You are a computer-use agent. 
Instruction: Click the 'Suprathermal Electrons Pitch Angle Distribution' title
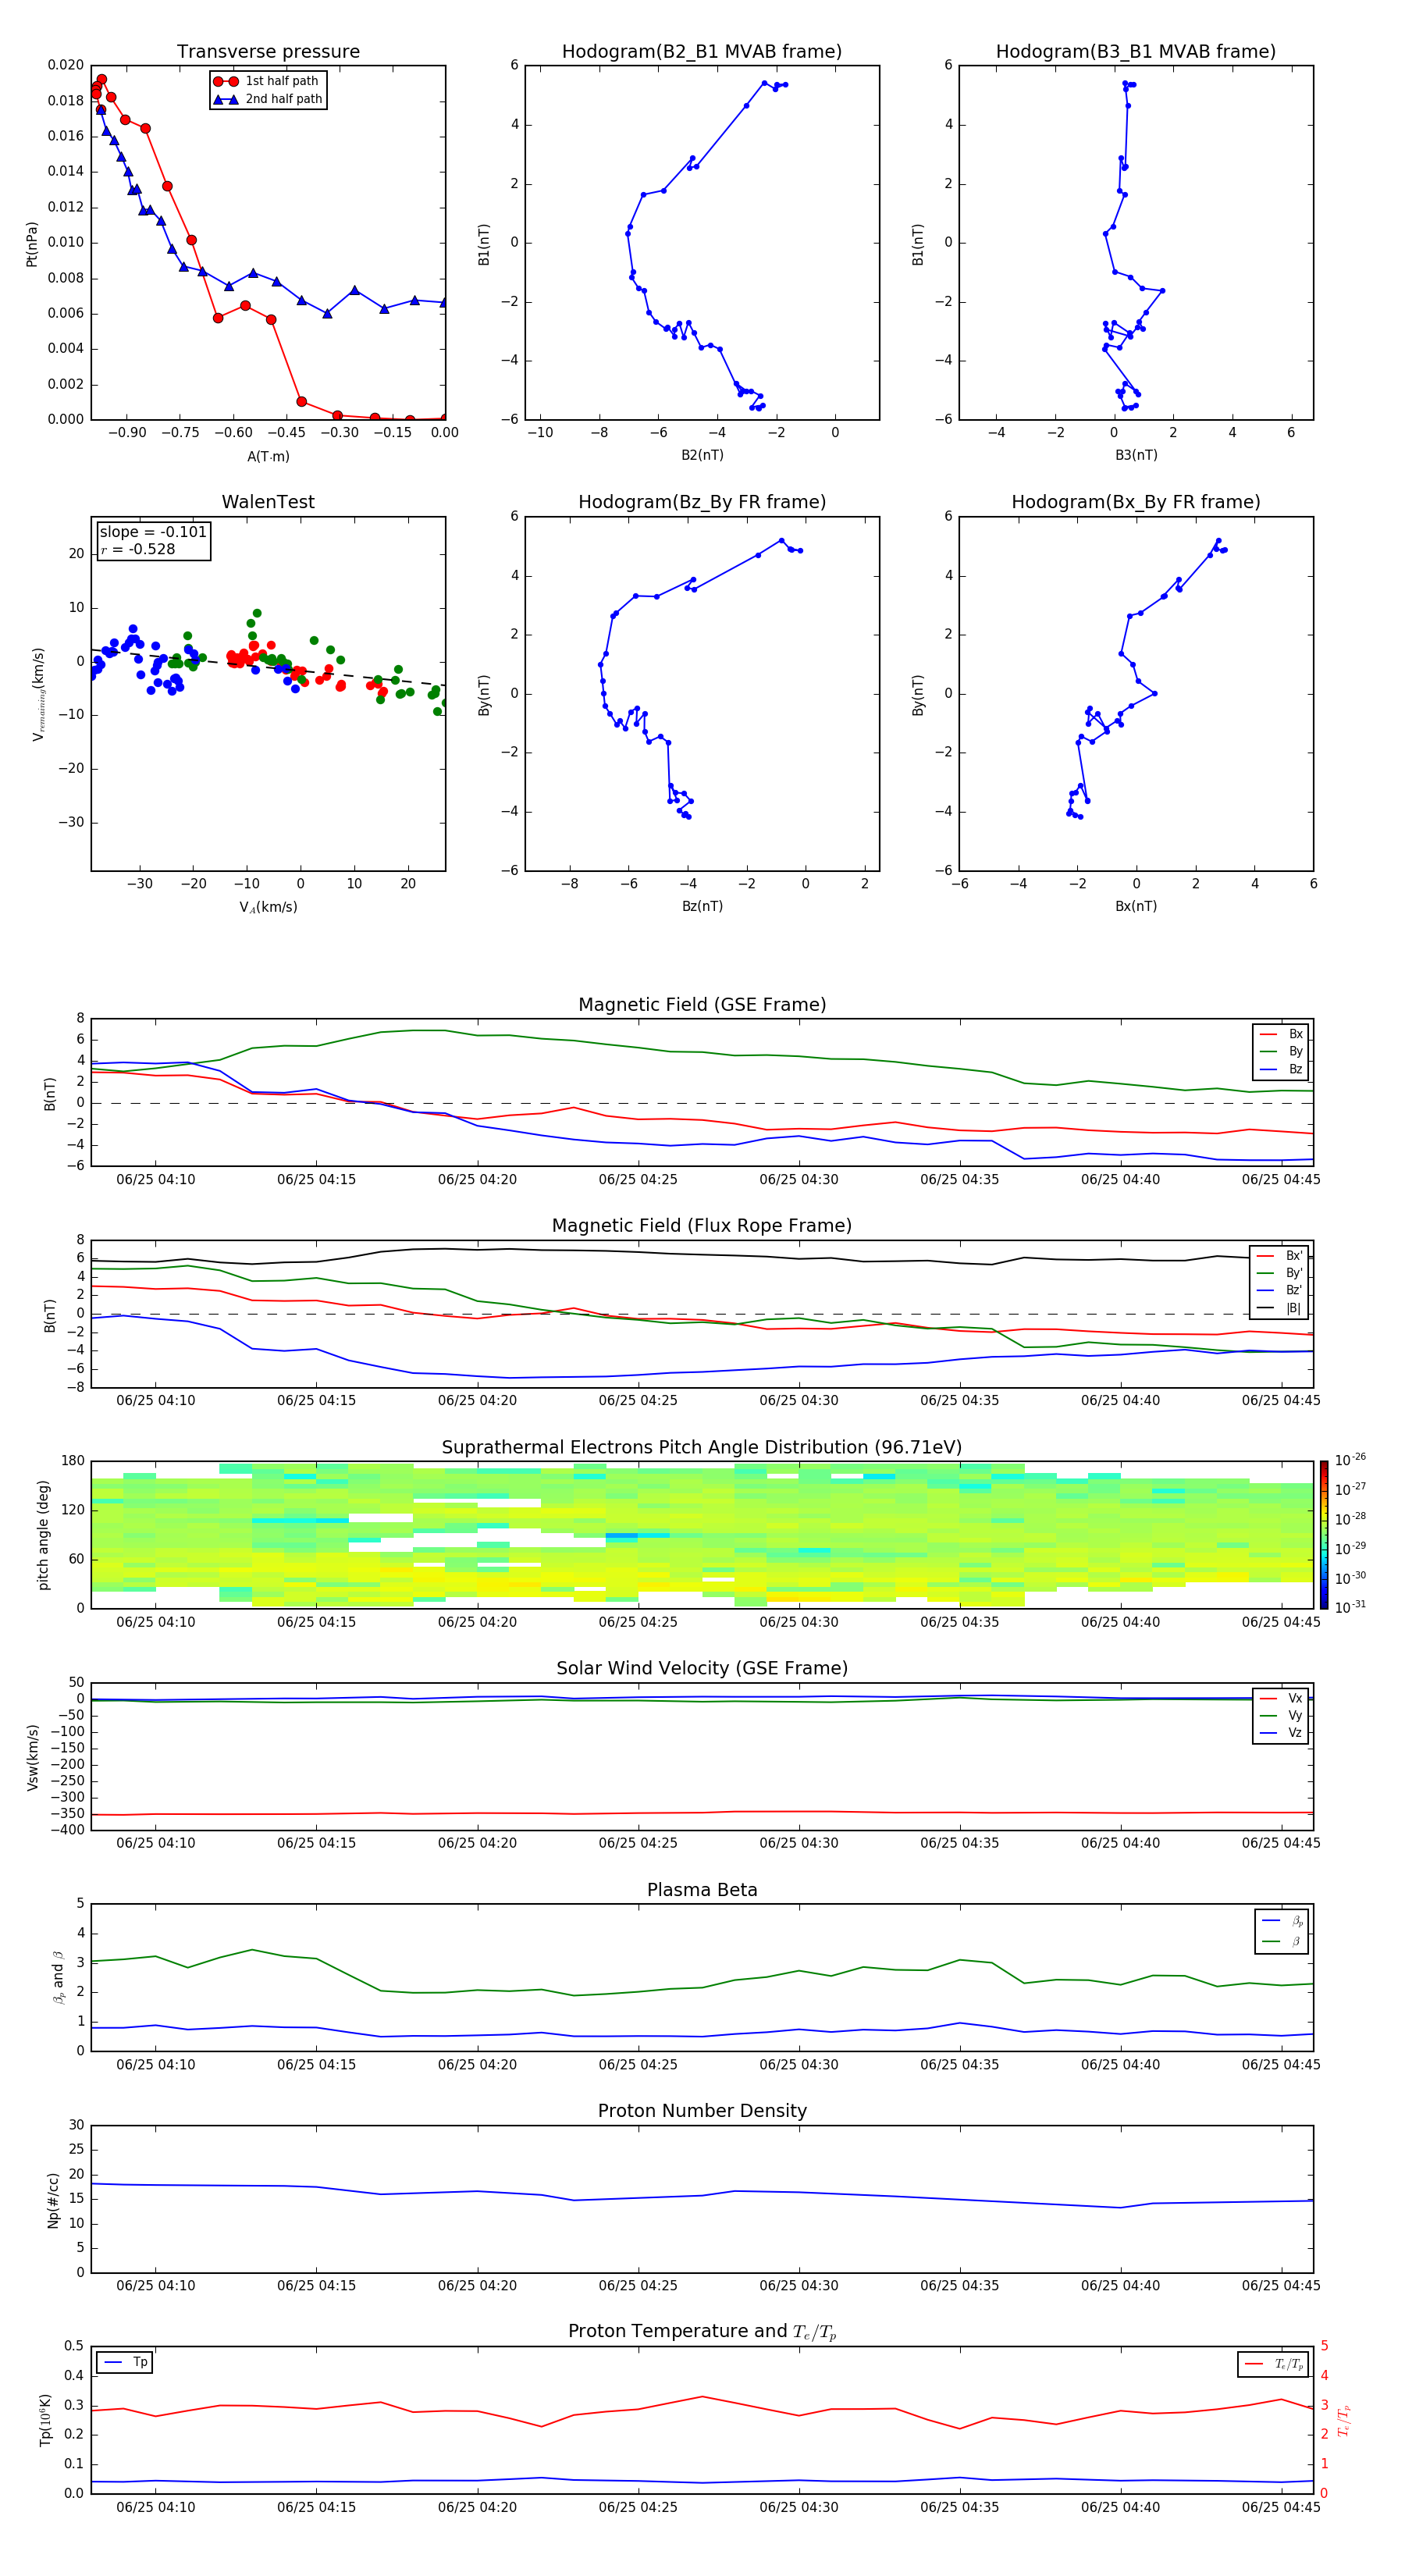[702, 1448]
